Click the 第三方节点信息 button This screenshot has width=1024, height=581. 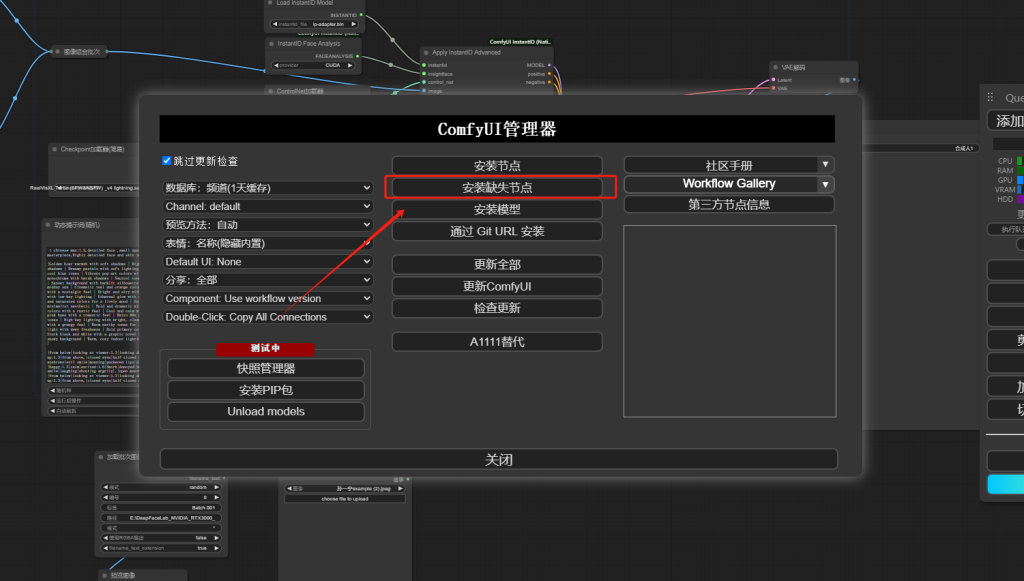tap(729, 204)
